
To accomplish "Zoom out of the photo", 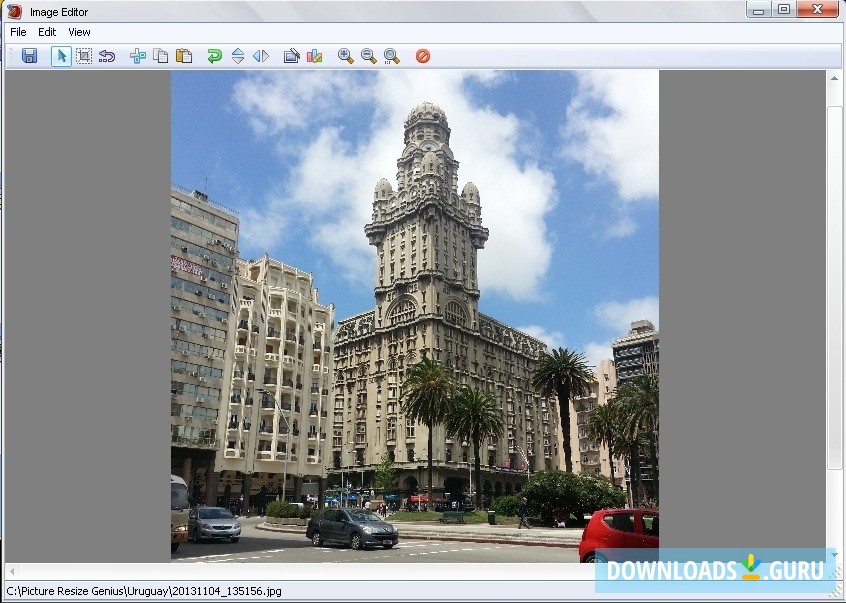I will coord(368,56).
